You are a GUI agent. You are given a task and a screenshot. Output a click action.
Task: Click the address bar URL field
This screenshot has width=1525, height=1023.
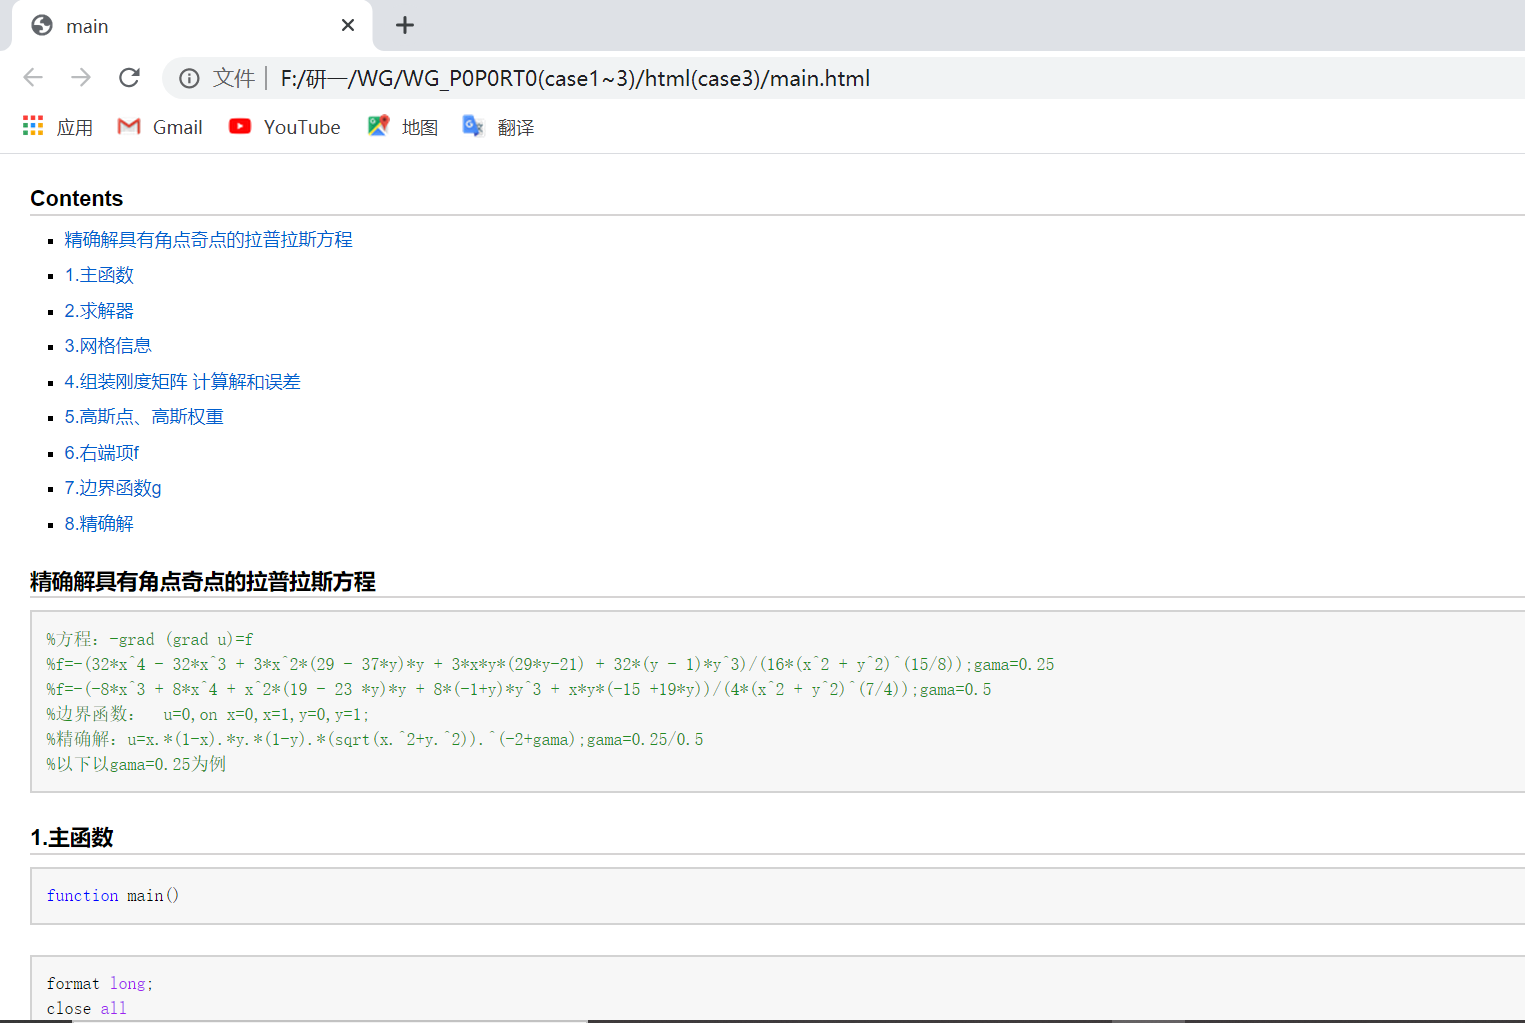click(575, 78)
